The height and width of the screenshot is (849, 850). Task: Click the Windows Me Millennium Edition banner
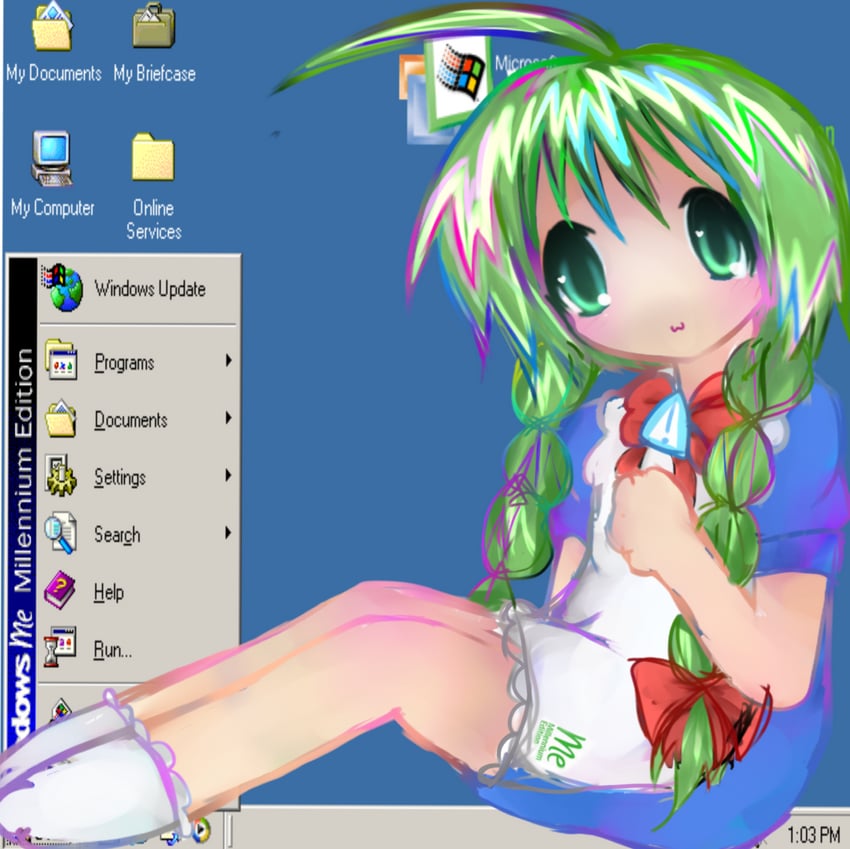[22, 500]
